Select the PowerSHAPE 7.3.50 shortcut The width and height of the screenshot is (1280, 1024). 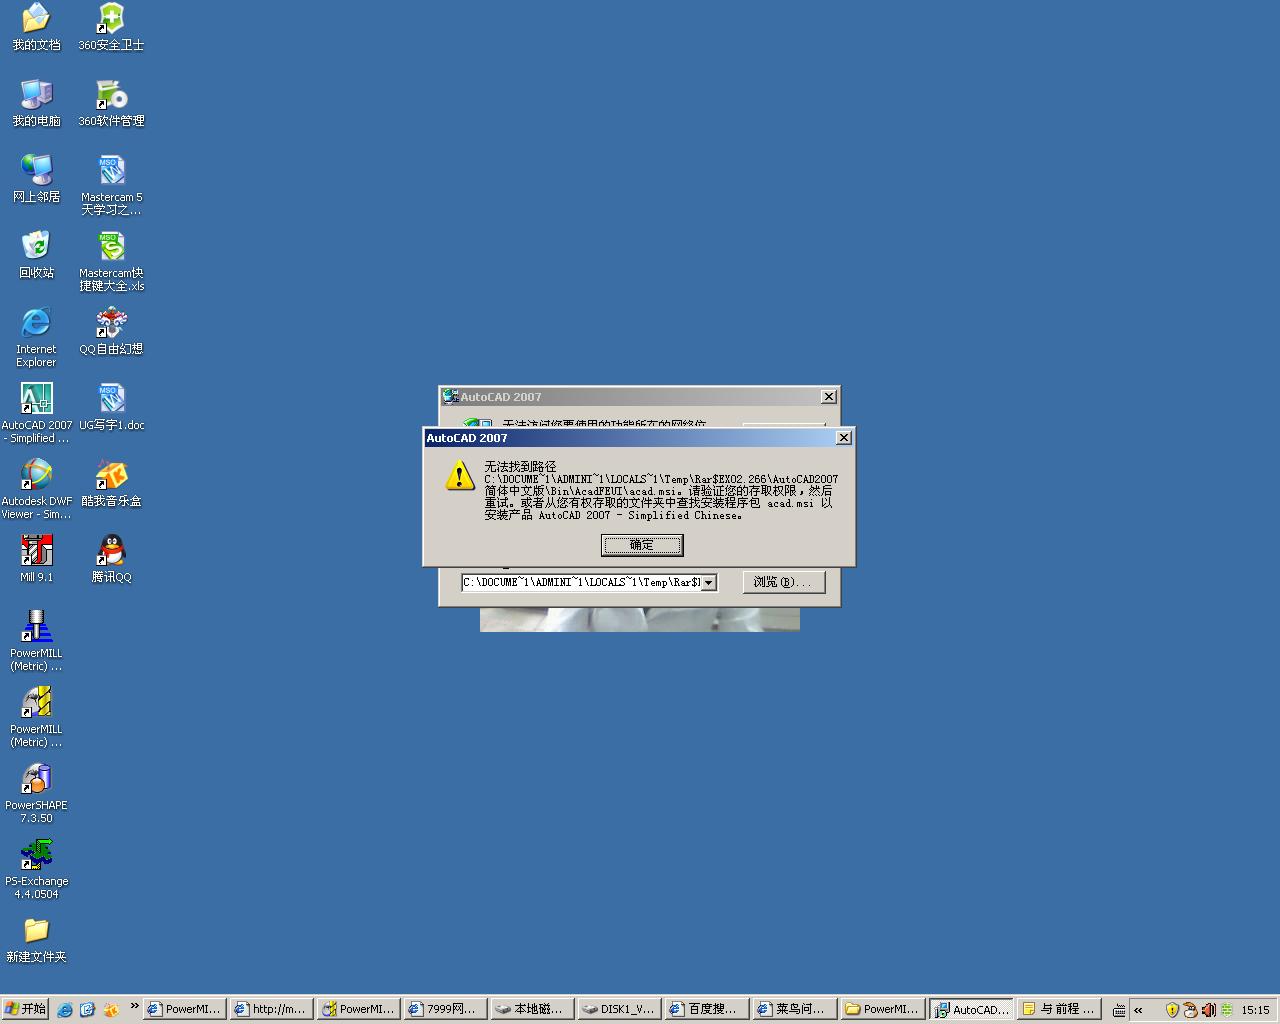[x=36, y=793]
